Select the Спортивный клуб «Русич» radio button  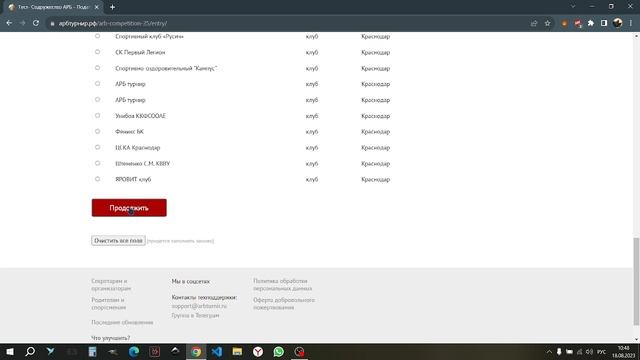coord(97,36)
